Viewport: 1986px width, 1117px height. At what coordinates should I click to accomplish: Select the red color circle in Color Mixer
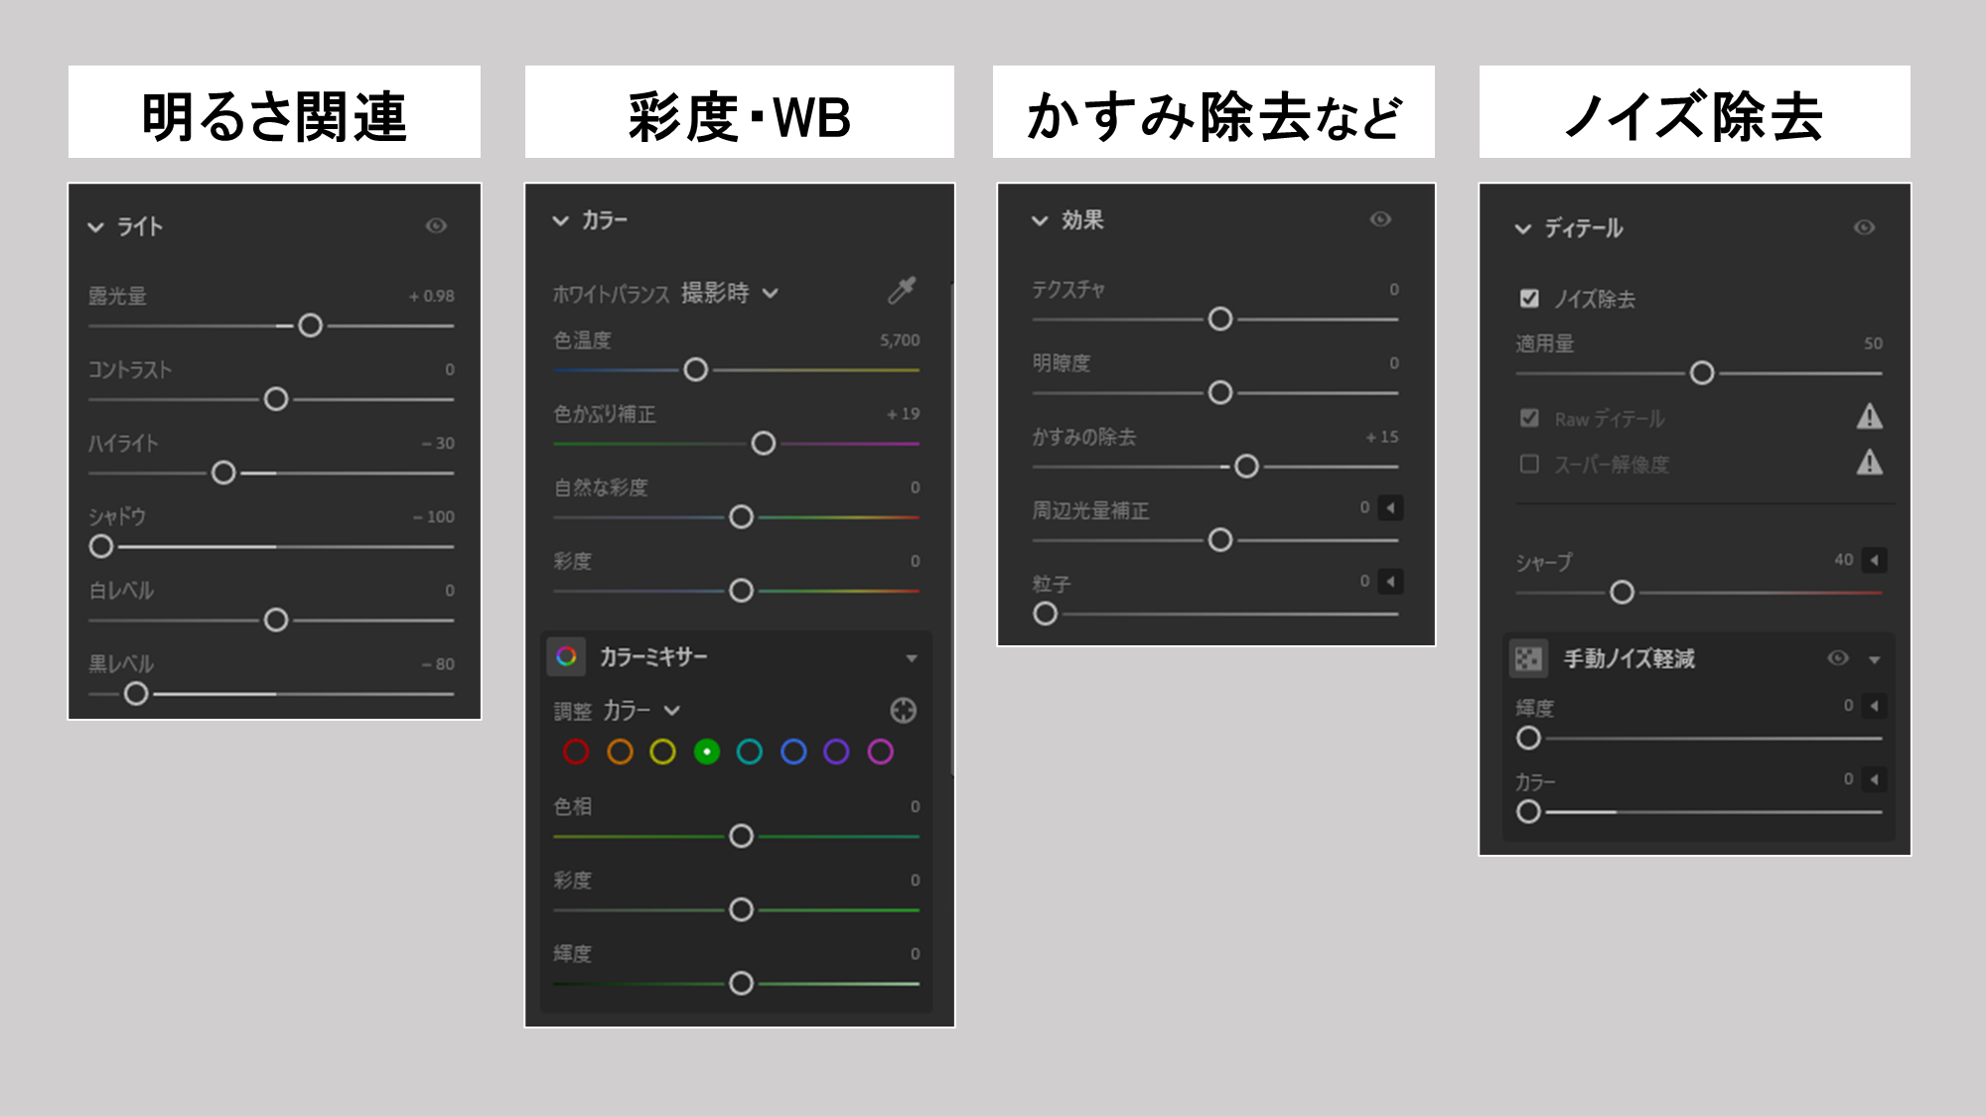coord(576,752)
